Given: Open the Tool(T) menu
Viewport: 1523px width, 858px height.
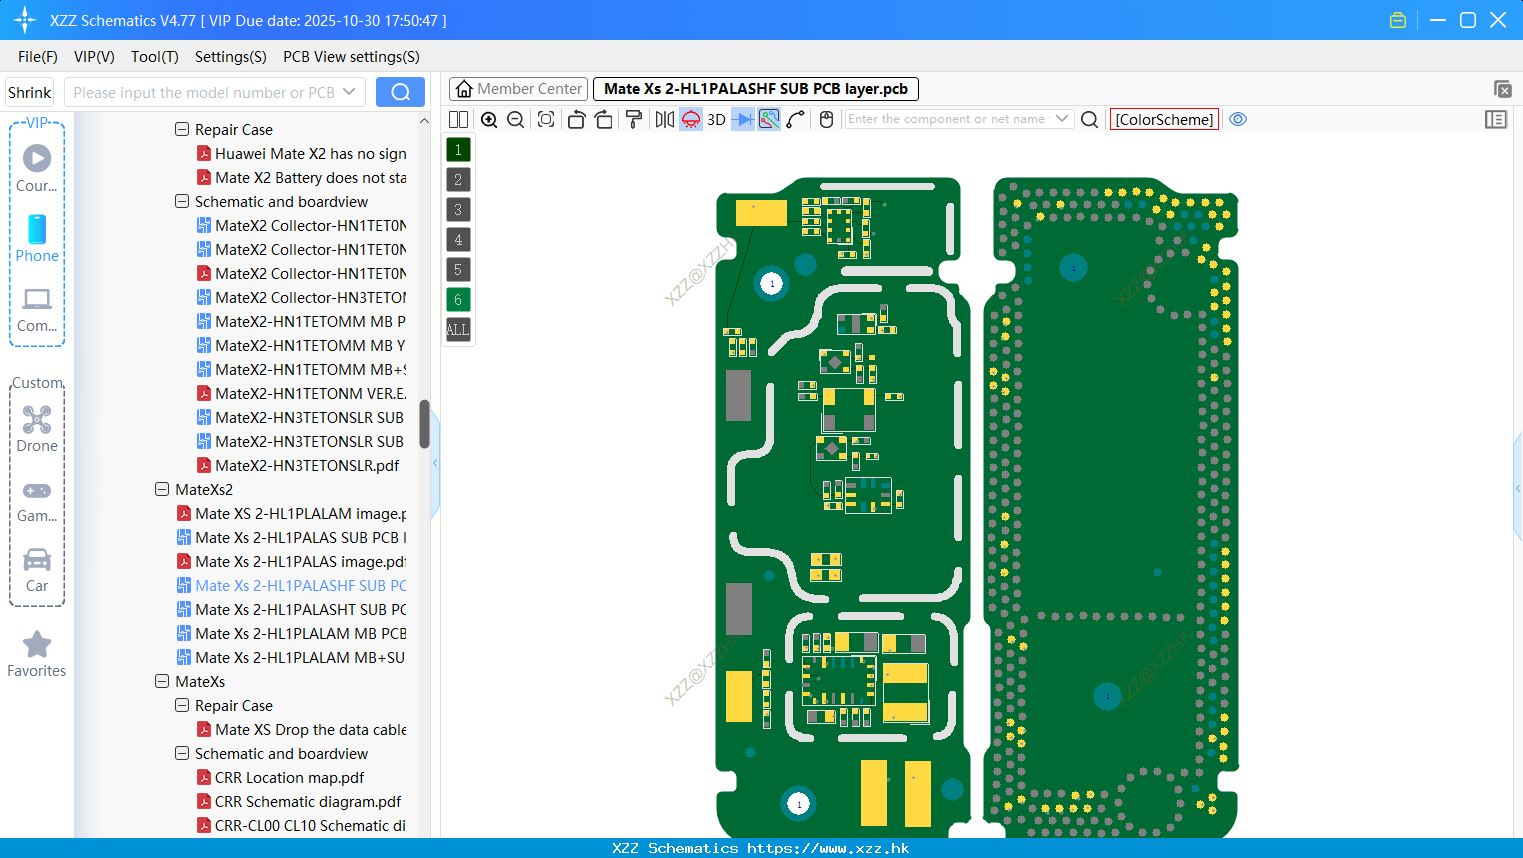Looking at the screenshot, I should tap(155, 57).
